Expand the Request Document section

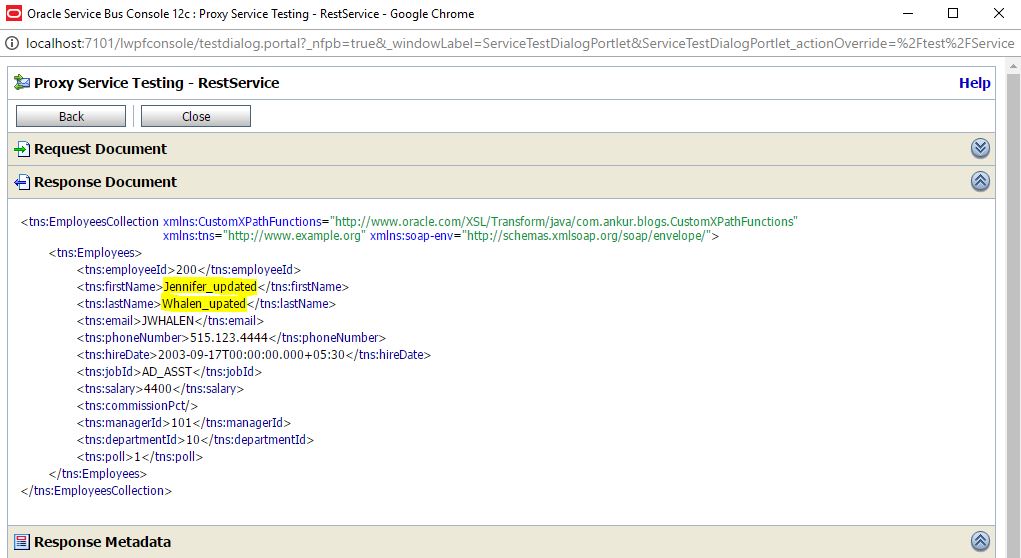(x=980, y=148)
